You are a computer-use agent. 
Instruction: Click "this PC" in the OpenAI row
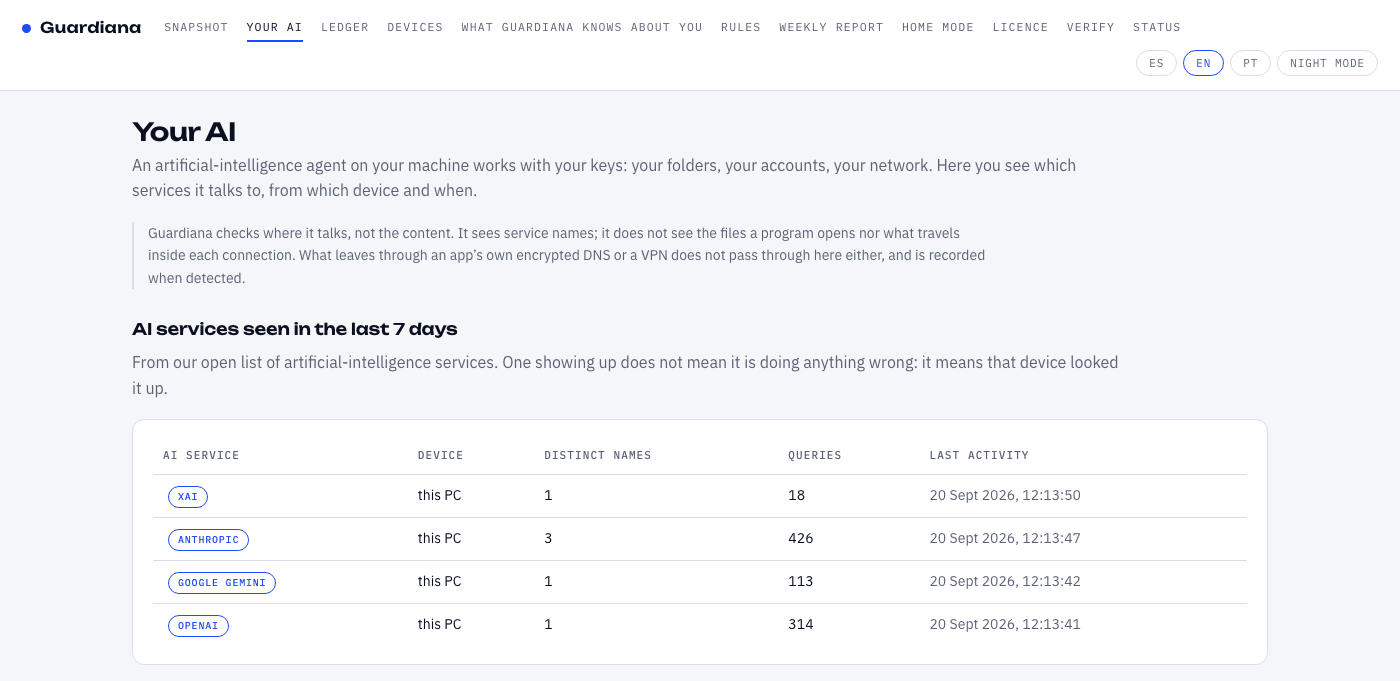440,624
